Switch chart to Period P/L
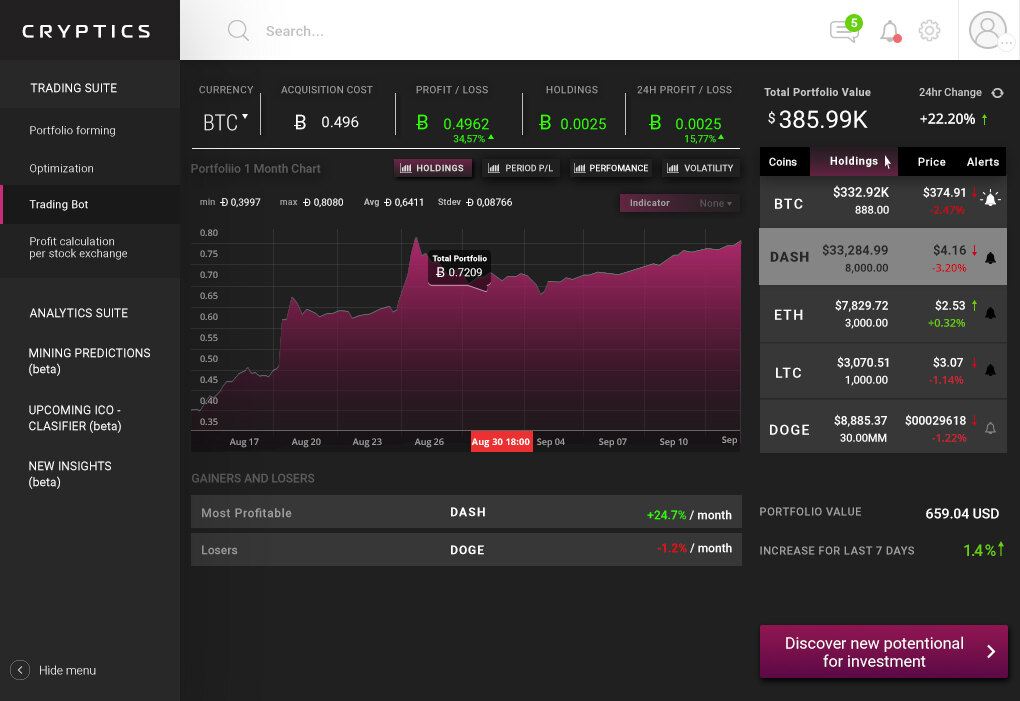The height and width of the screenshot is (701, 1020). click(x=521, y=168)
